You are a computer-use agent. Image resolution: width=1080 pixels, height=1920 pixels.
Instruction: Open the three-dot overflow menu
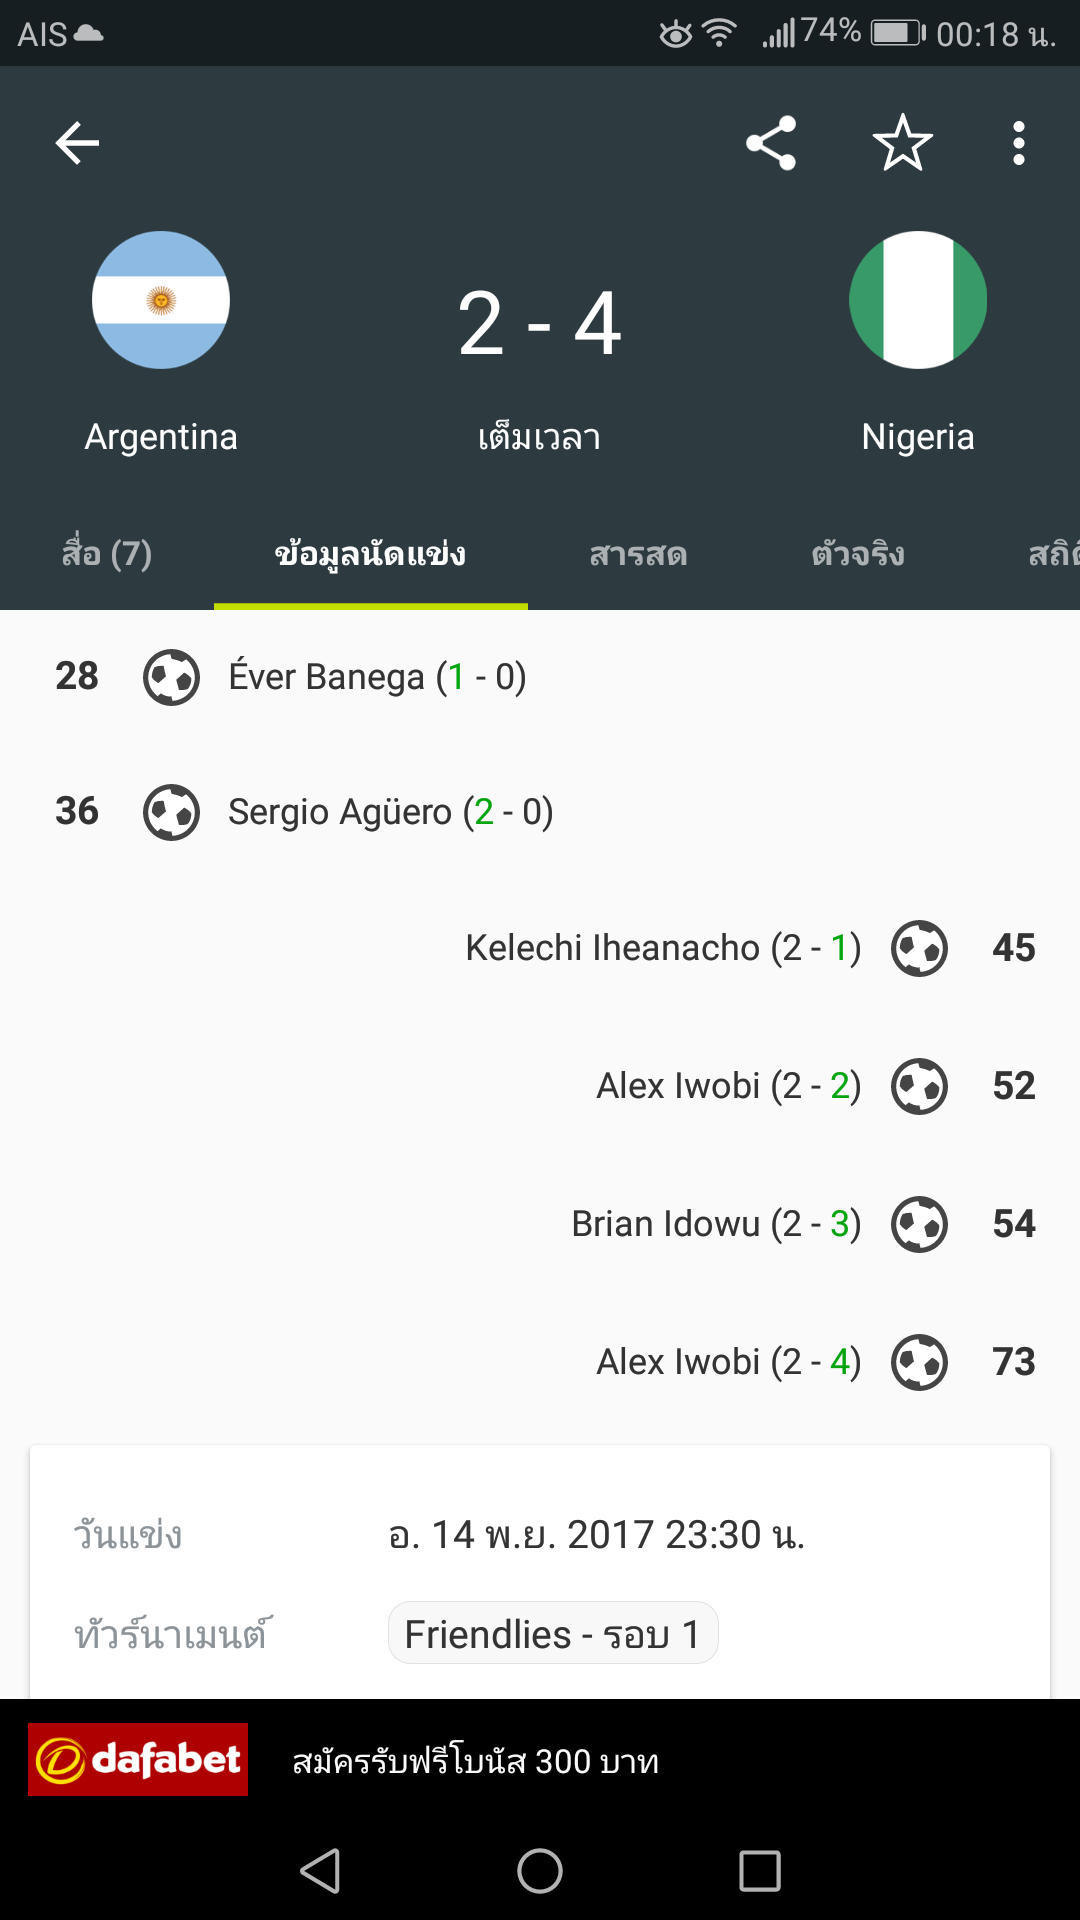1018,143
